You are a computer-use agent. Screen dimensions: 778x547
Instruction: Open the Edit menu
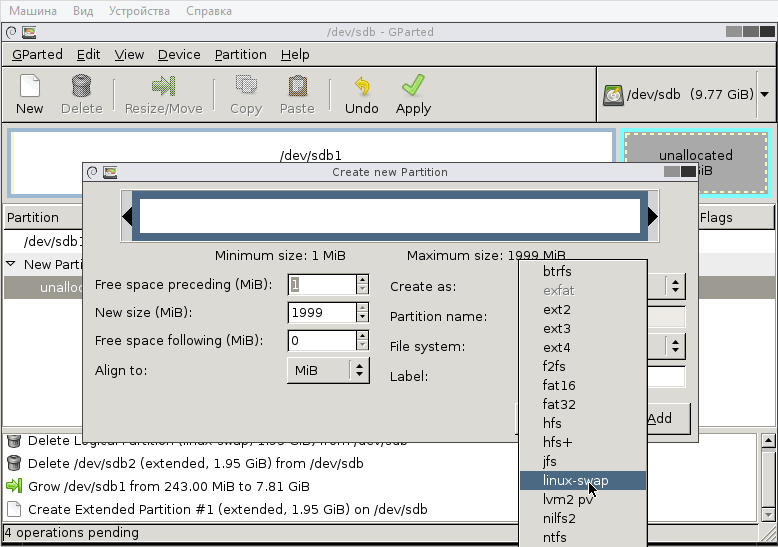point(88,55)
